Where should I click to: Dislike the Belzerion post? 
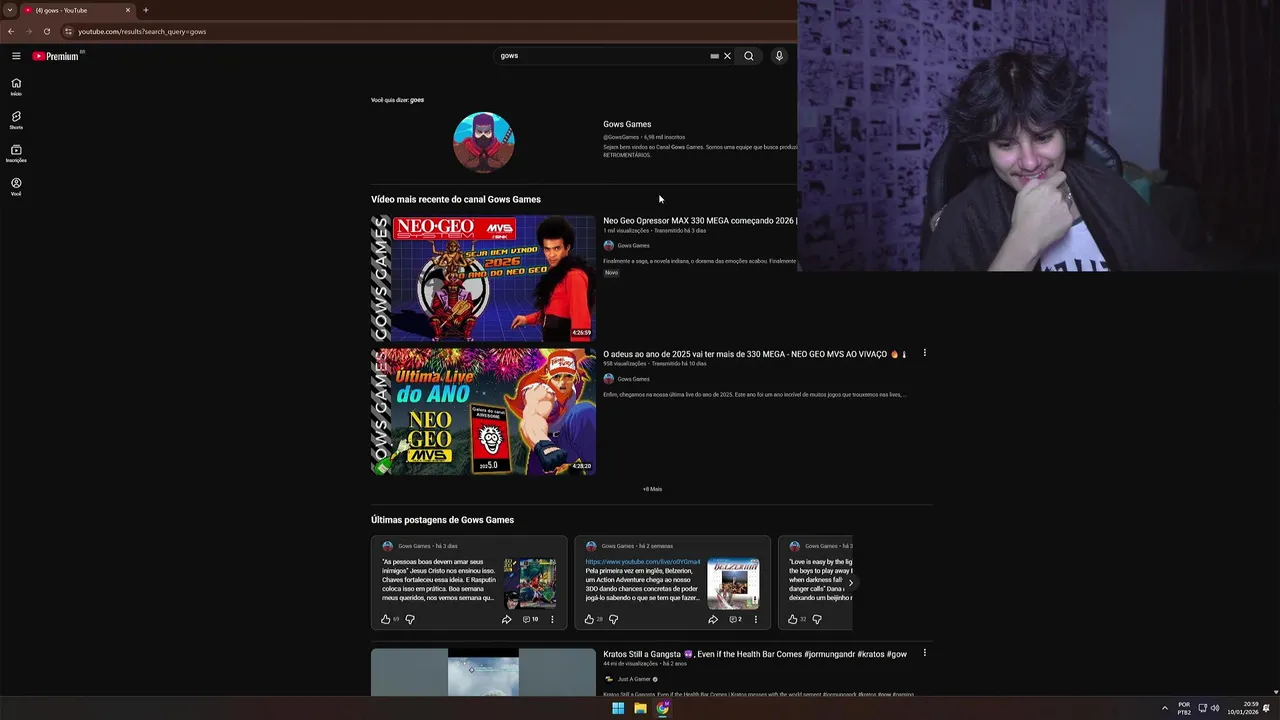pyautogui.click(x=613, y=619)
